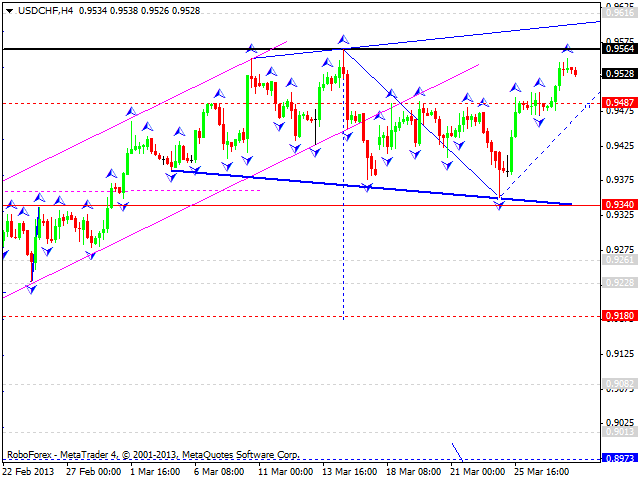The width and height of the screenshot is (640, 480).
Task: Click the 0.9564 resistance price label
Action: (617, 47)
